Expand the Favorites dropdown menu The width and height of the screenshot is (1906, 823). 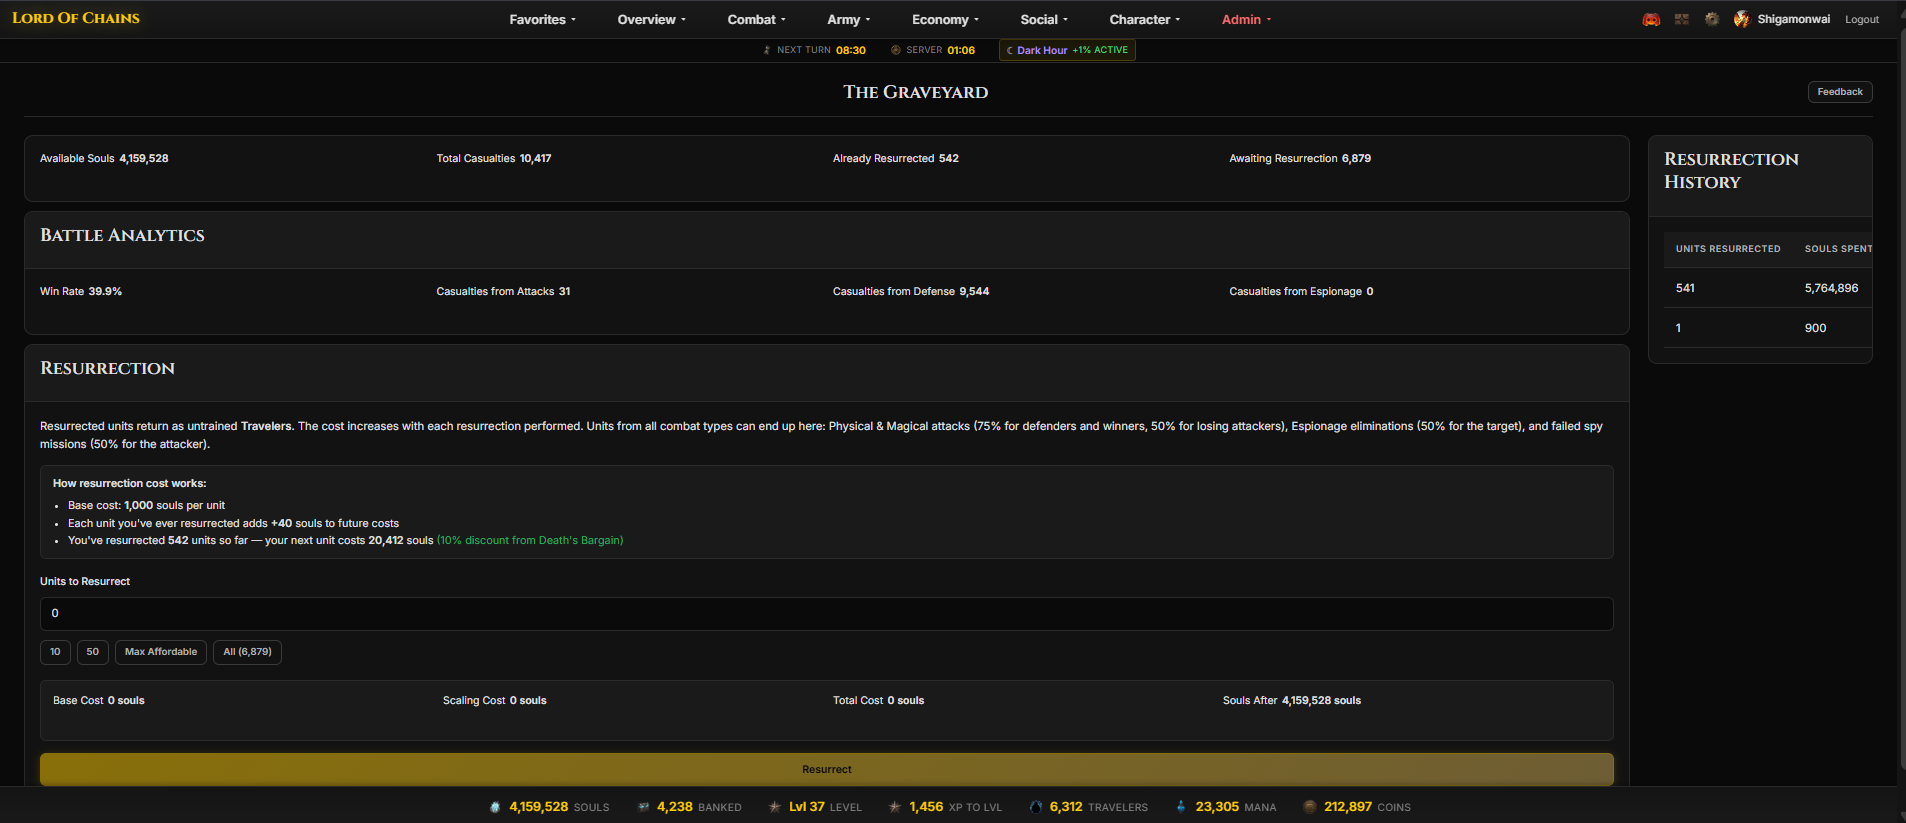(542, 20)
